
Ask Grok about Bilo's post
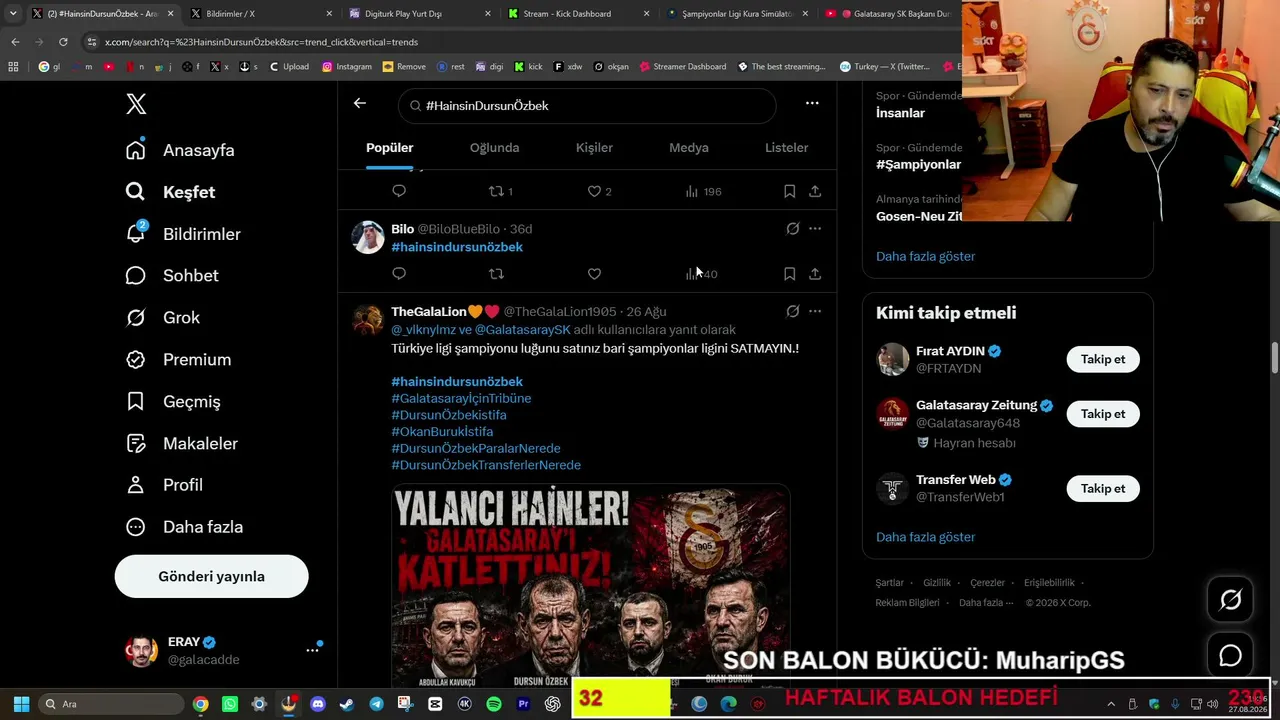[793, 229]
